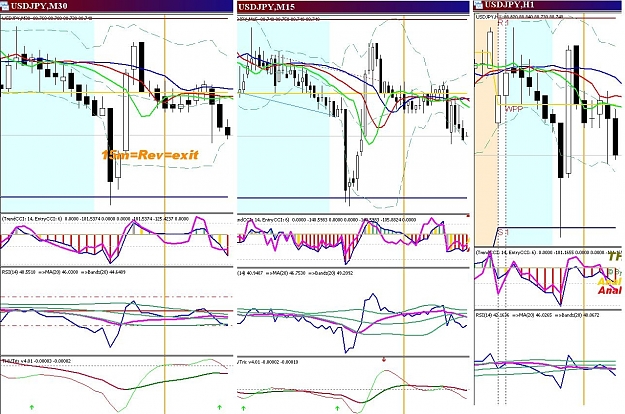Click the red 'Anal' label on H1 chart
This screenshot has height=414, width=625.
pos(609,291)
